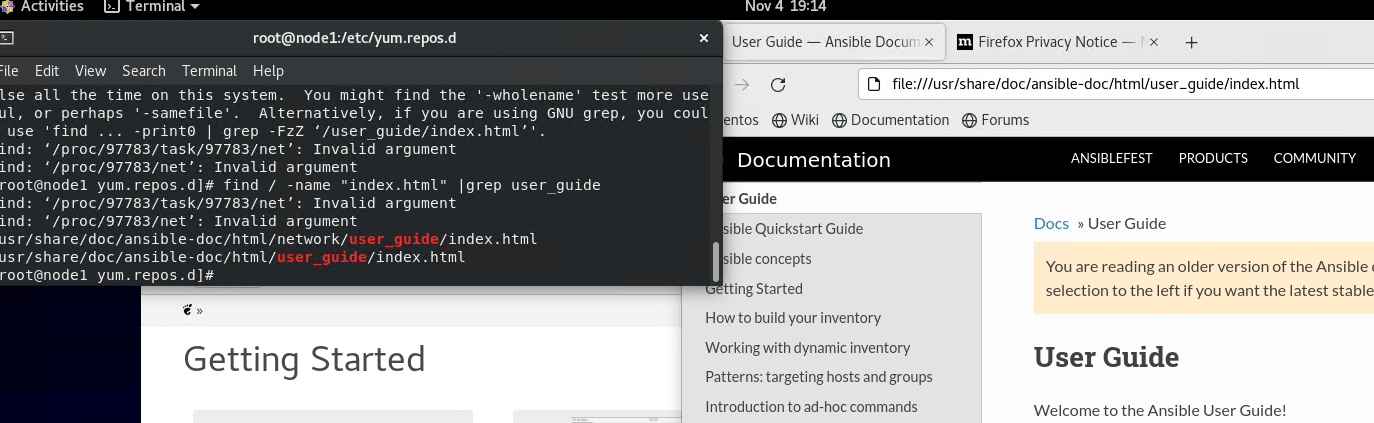Click the Forums bookmark globe icon

tap(969, 120)
